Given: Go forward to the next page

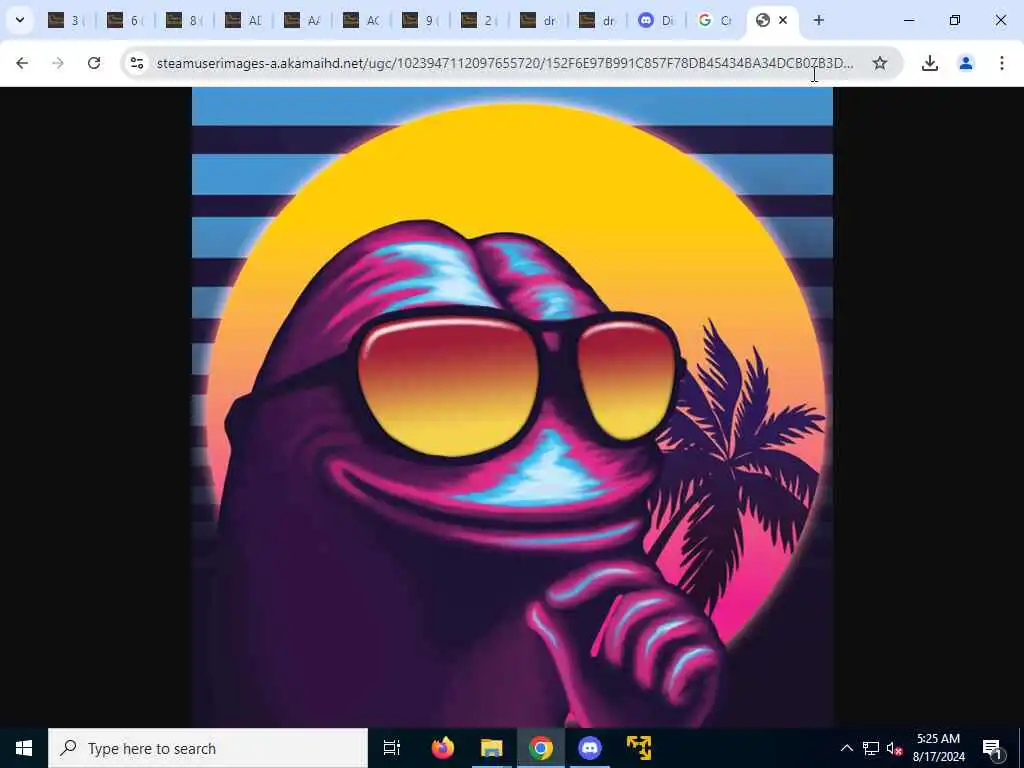Looking at the screenshot, I should [x=57, y=63].
